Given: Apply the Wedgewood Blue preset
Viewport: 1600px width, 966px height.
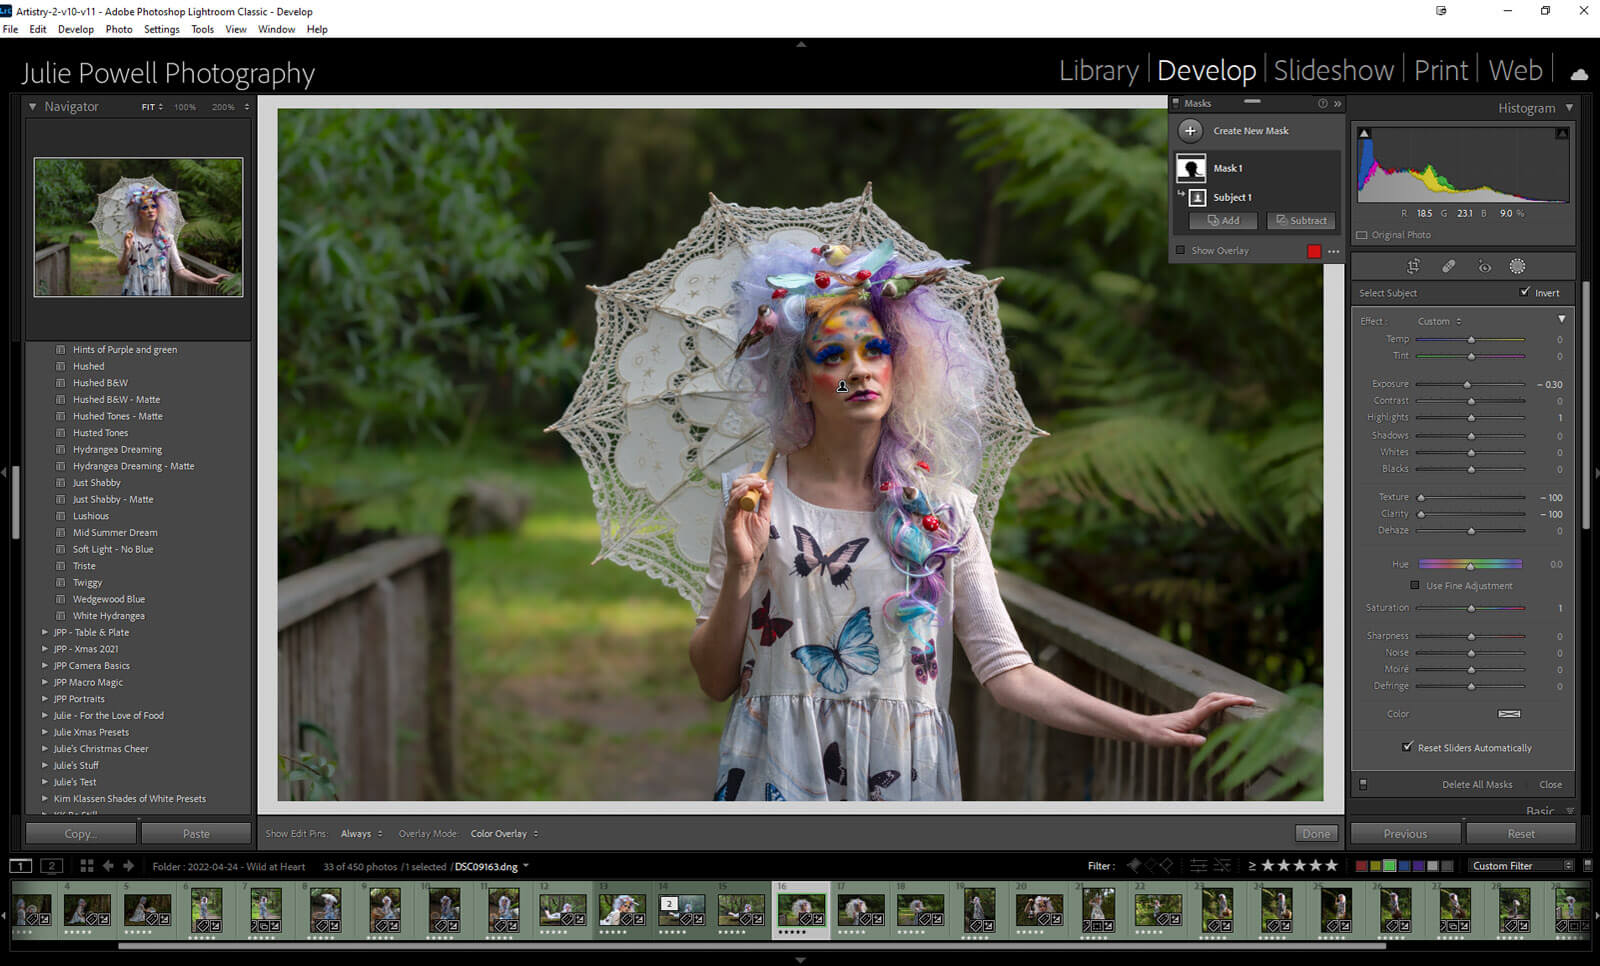Looking at the screenshot, I should [x=109, y=599].
